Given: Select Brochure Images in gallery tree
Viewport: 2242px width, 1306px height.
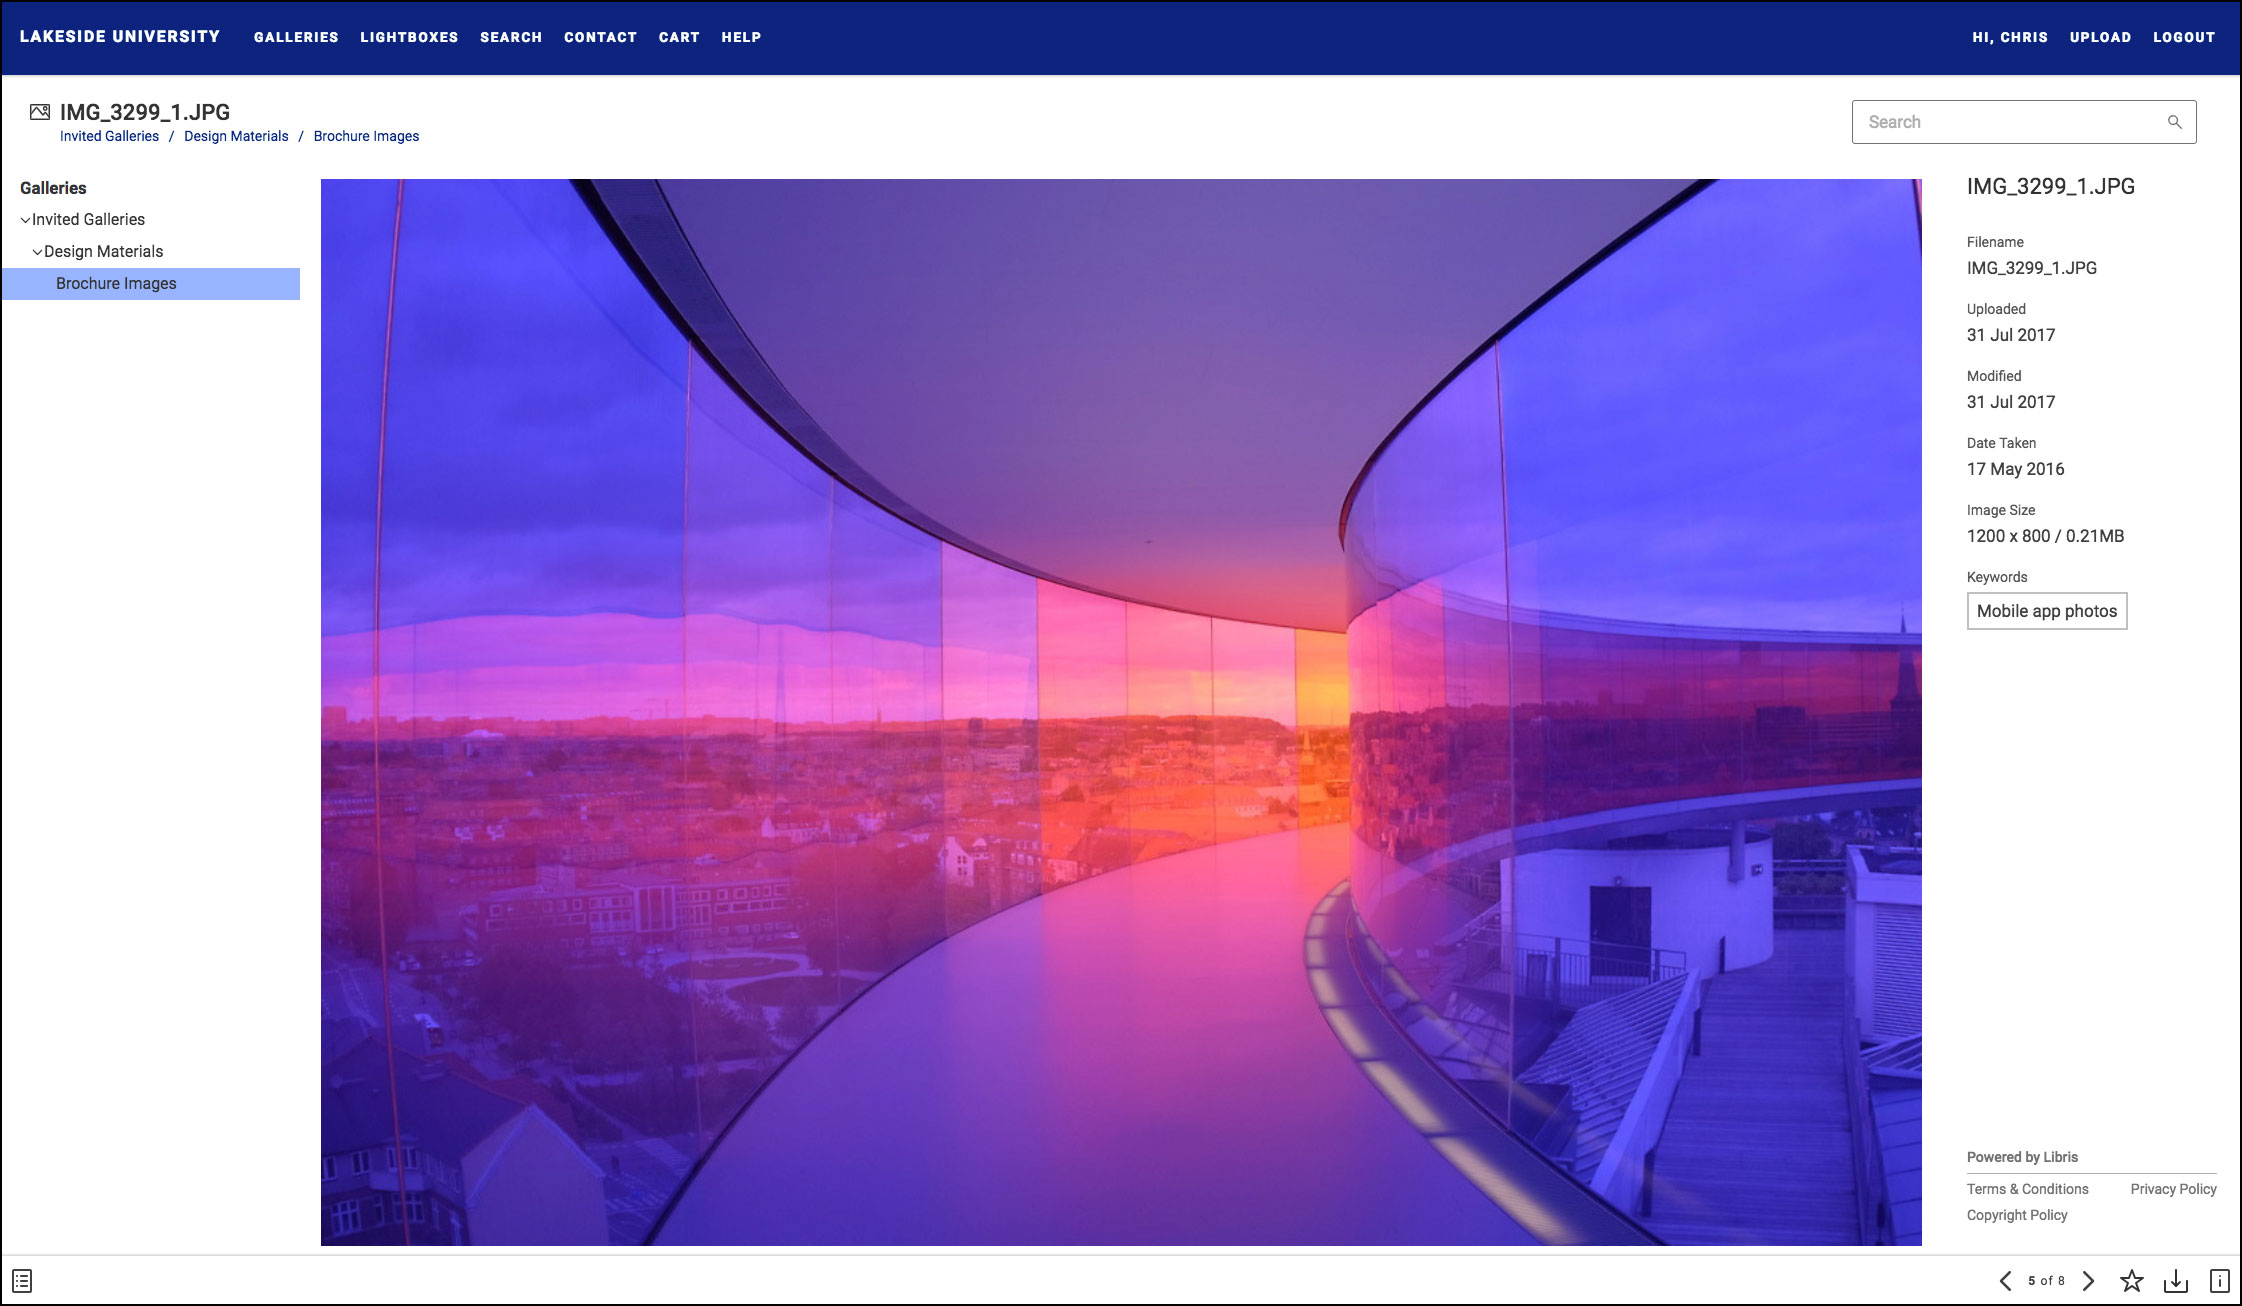Looking at the screenshot, I should tap(116, 284).
